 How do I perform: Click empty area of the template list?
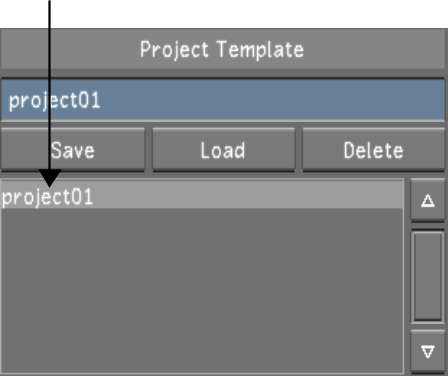202,290
